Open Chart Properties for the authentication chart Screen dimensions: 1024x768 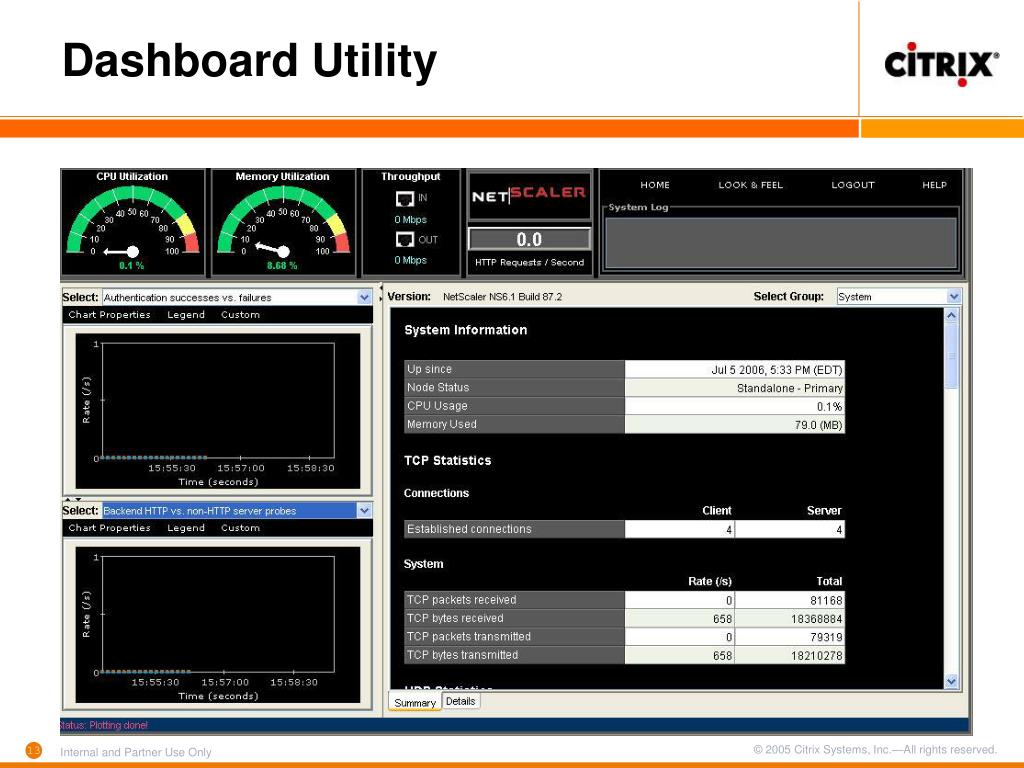pos(109,315)
